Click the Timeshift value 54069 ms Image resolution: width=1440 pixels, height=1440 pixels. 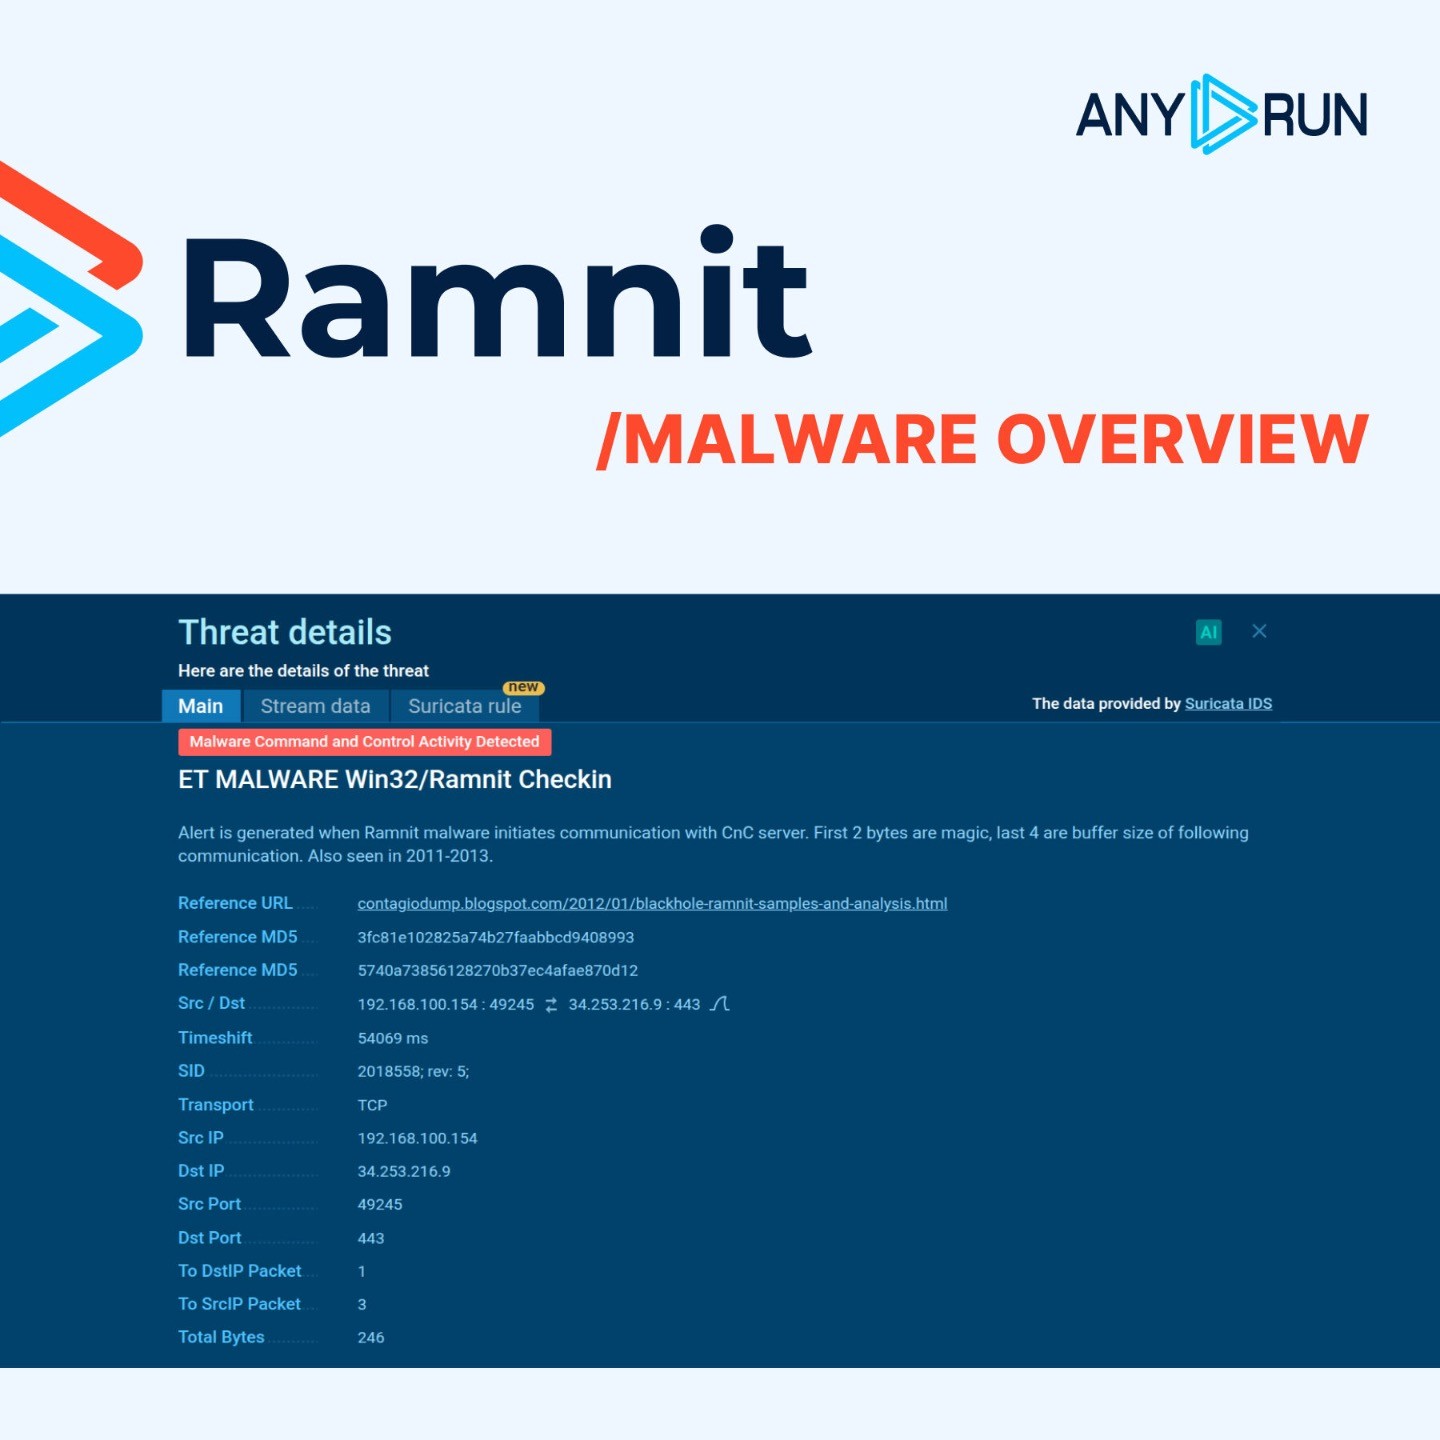click(393, 1039)
